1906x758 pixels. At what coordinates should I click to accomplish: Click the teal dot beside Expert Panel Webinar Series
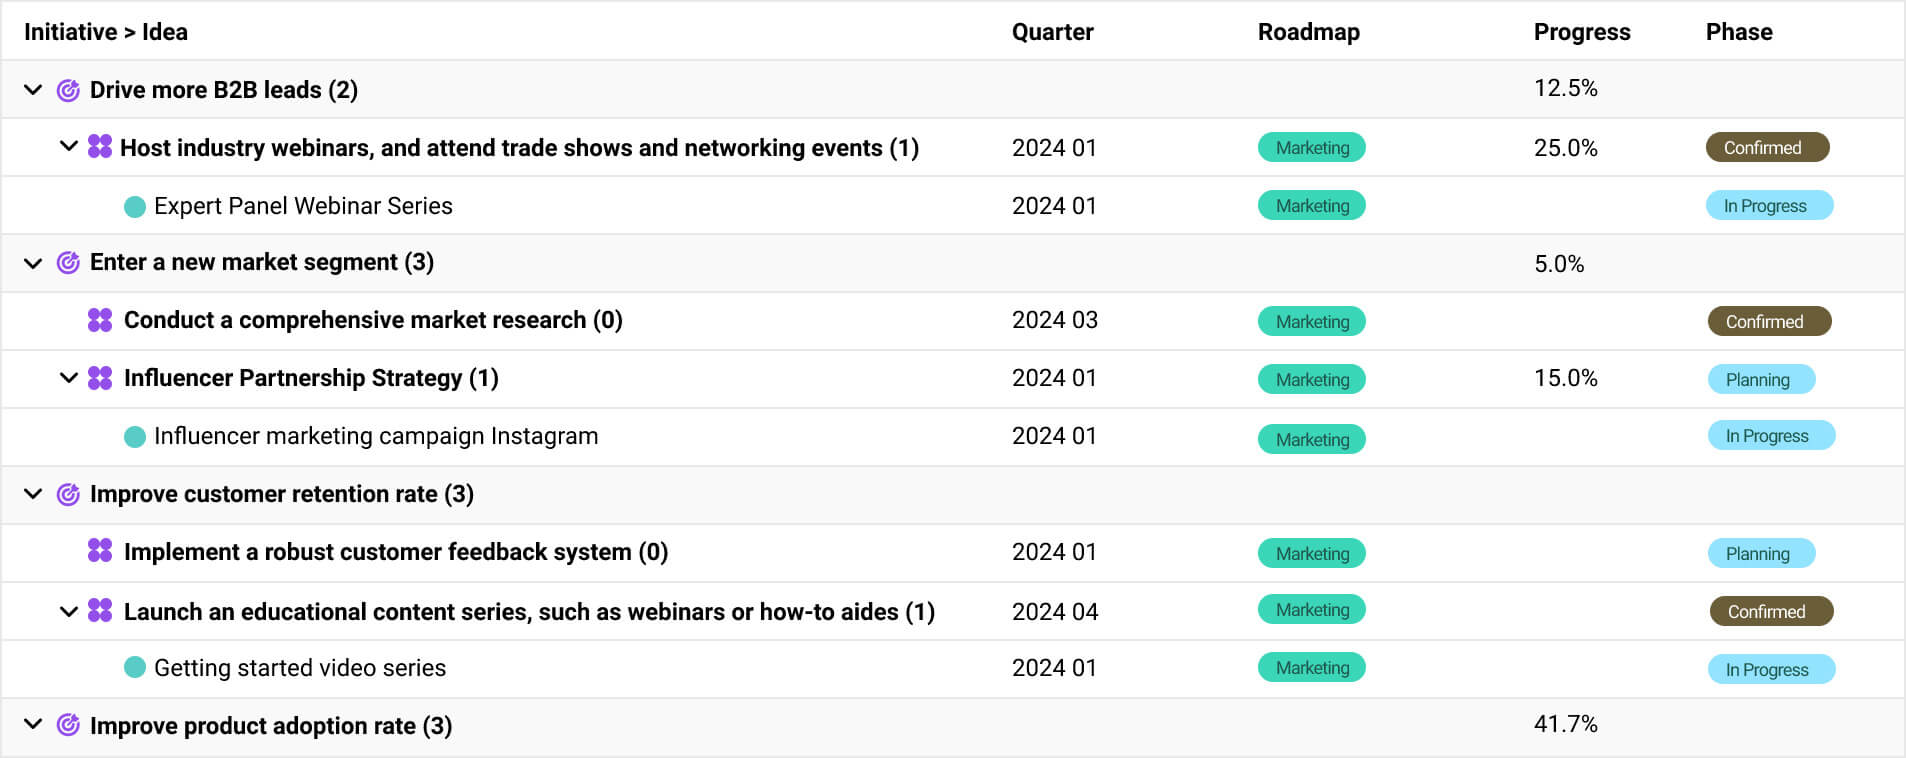pyautogui.click(x=135, y=207)
